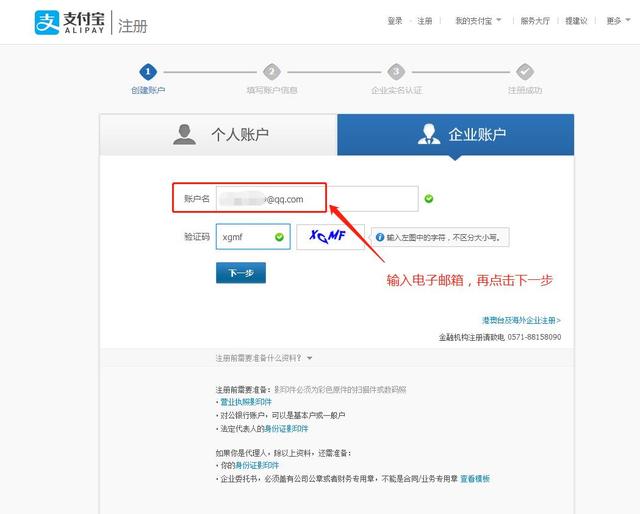This screenshot has width=640, height=514.
Task: Click the phone number 0571-88158090 text
Action: [534, 337]
